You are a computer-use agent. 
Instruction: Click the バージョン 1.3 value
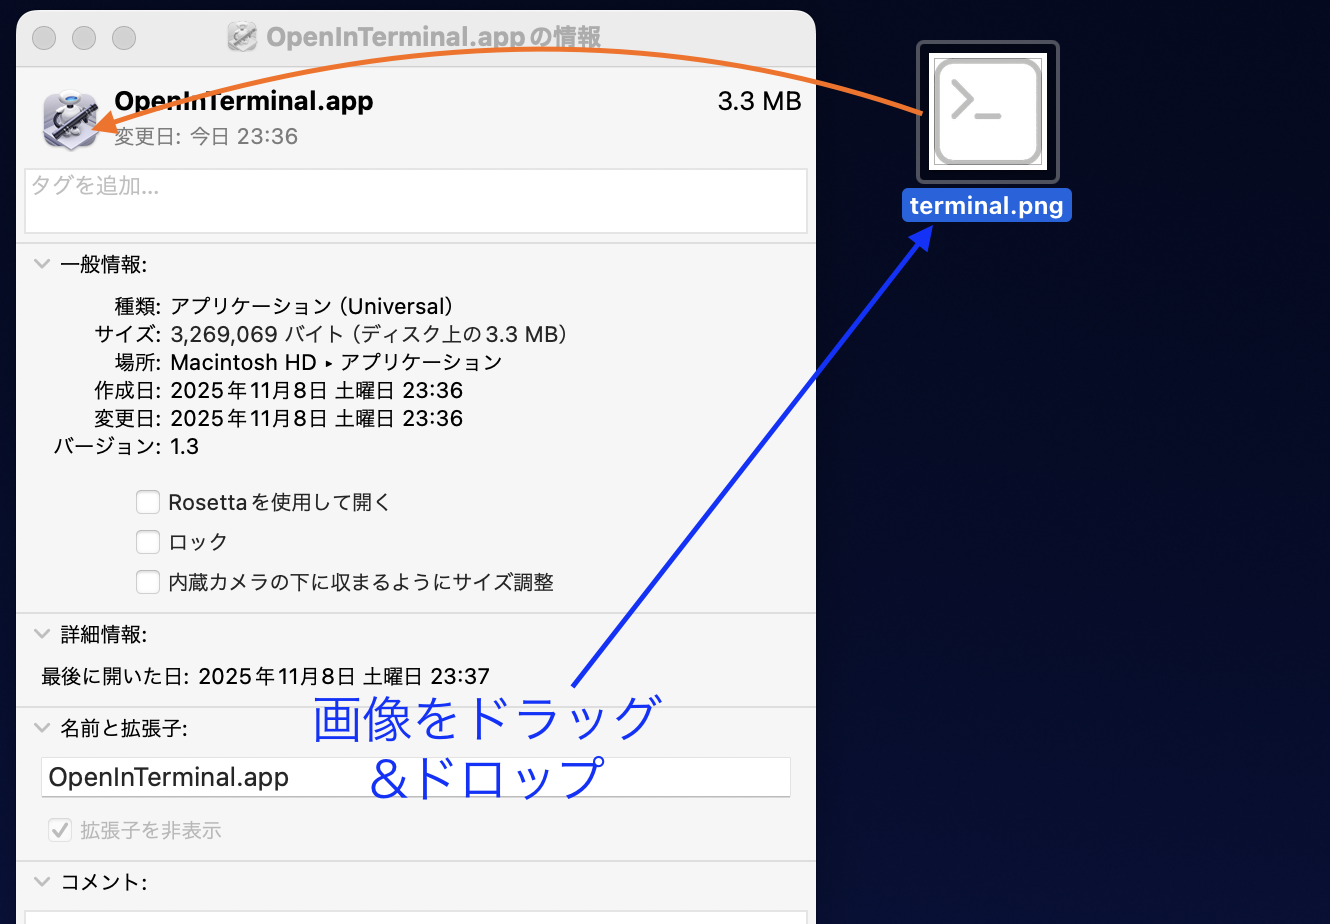click(185, 446)
